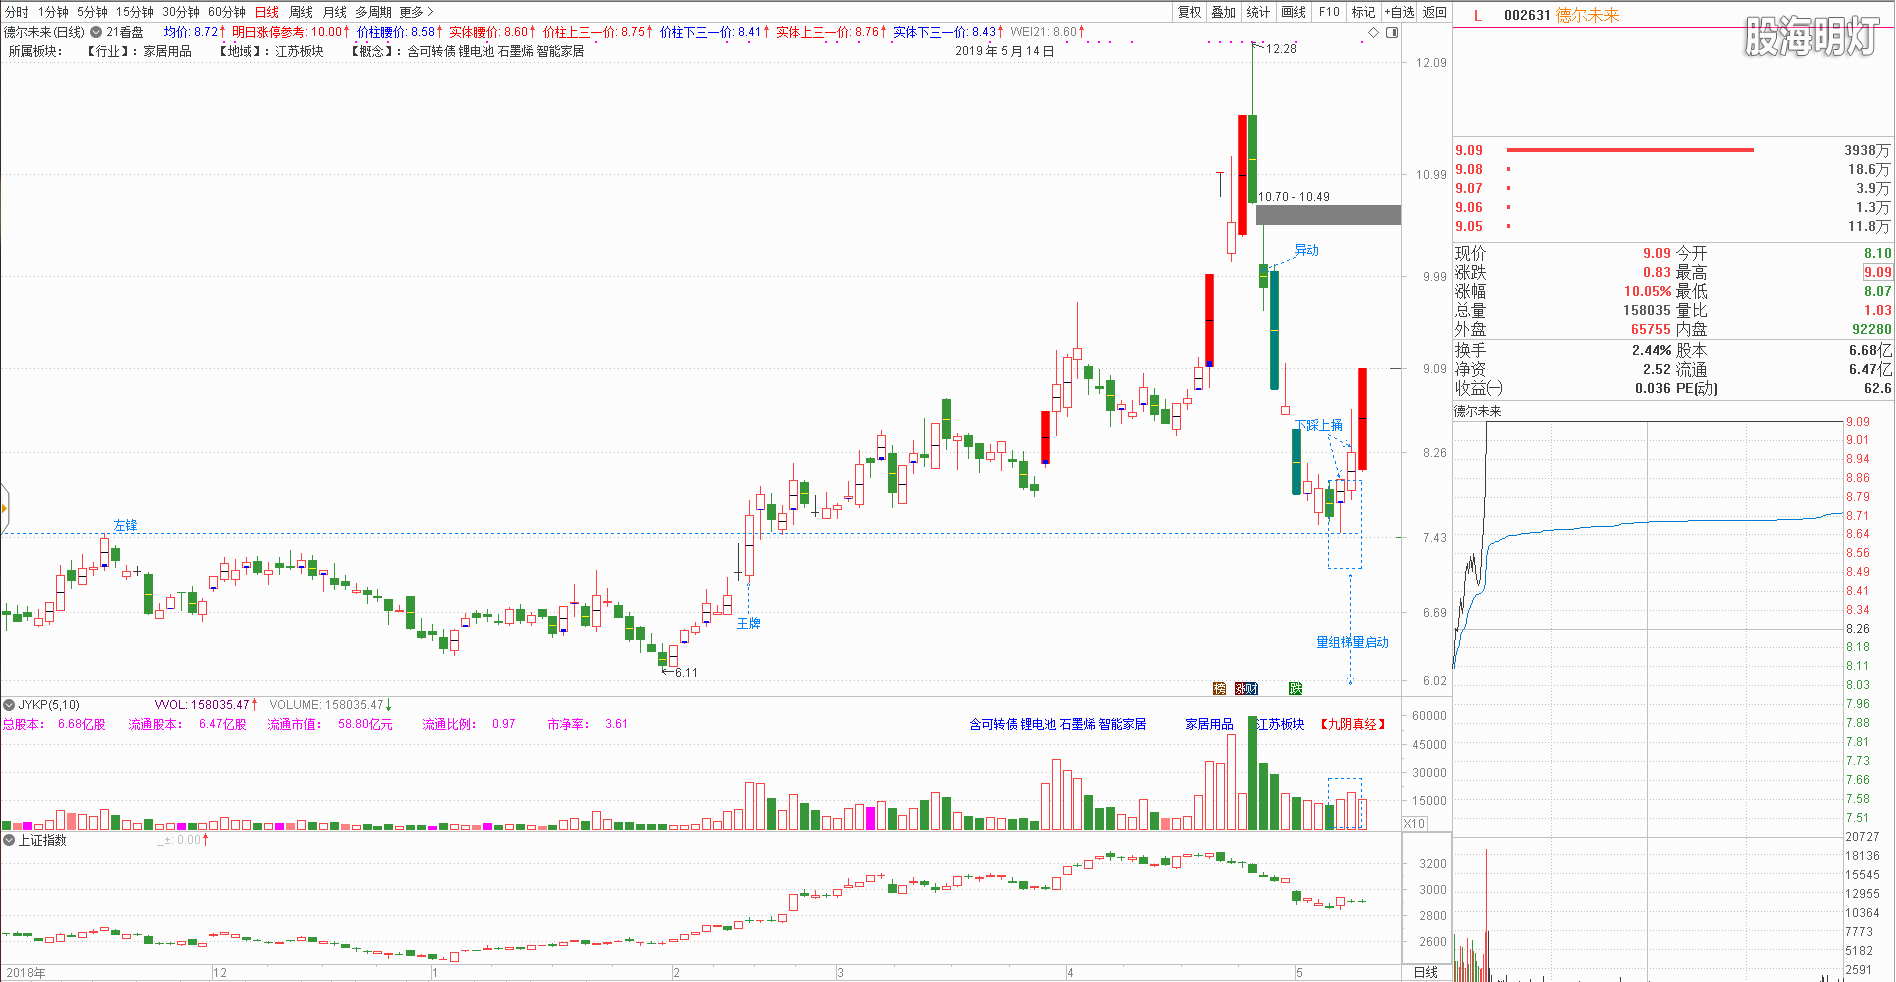Click the 德尔未来 stock name in header
1896x982 pixels.
click(1587, 15)
